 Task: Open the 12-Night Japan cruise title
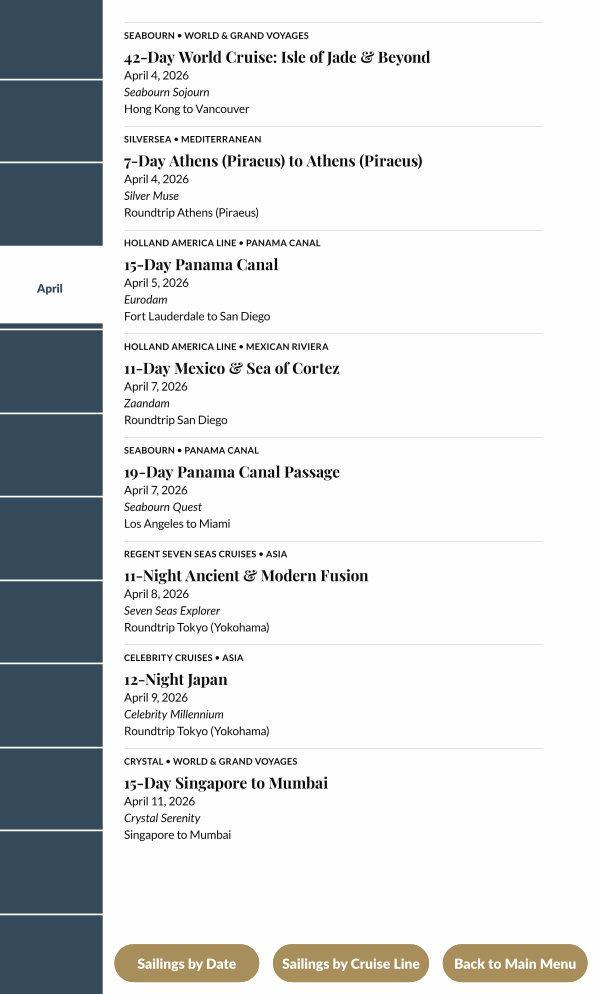175,680
